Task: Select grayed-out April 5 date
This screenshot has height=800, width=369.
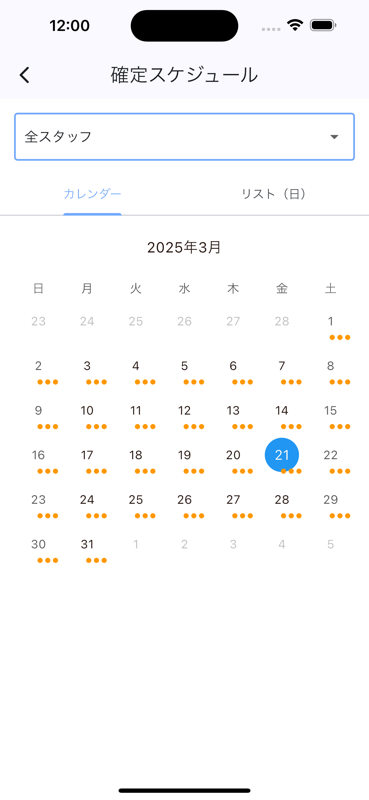Action: click(330, 544)
